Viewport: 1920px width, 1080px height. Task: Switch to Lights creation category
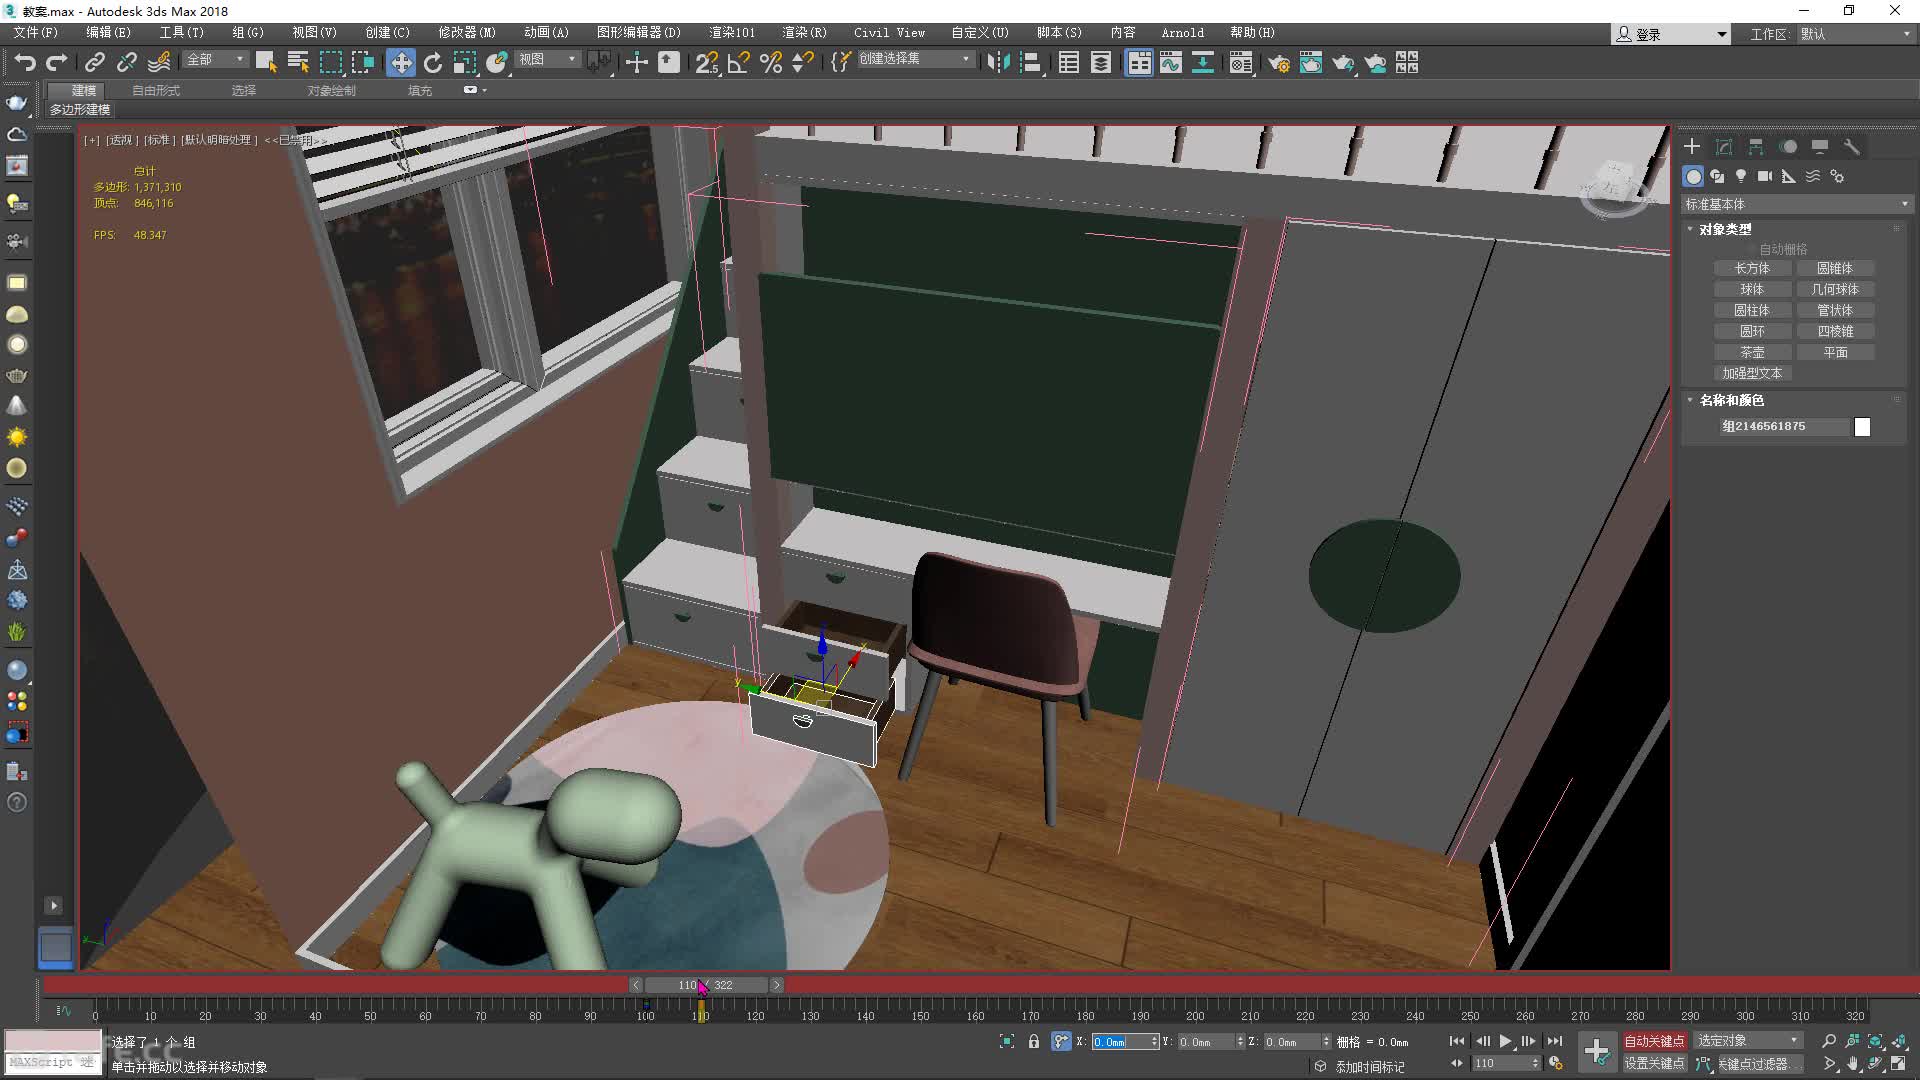pyautogui.click(x=1741, y=176)
